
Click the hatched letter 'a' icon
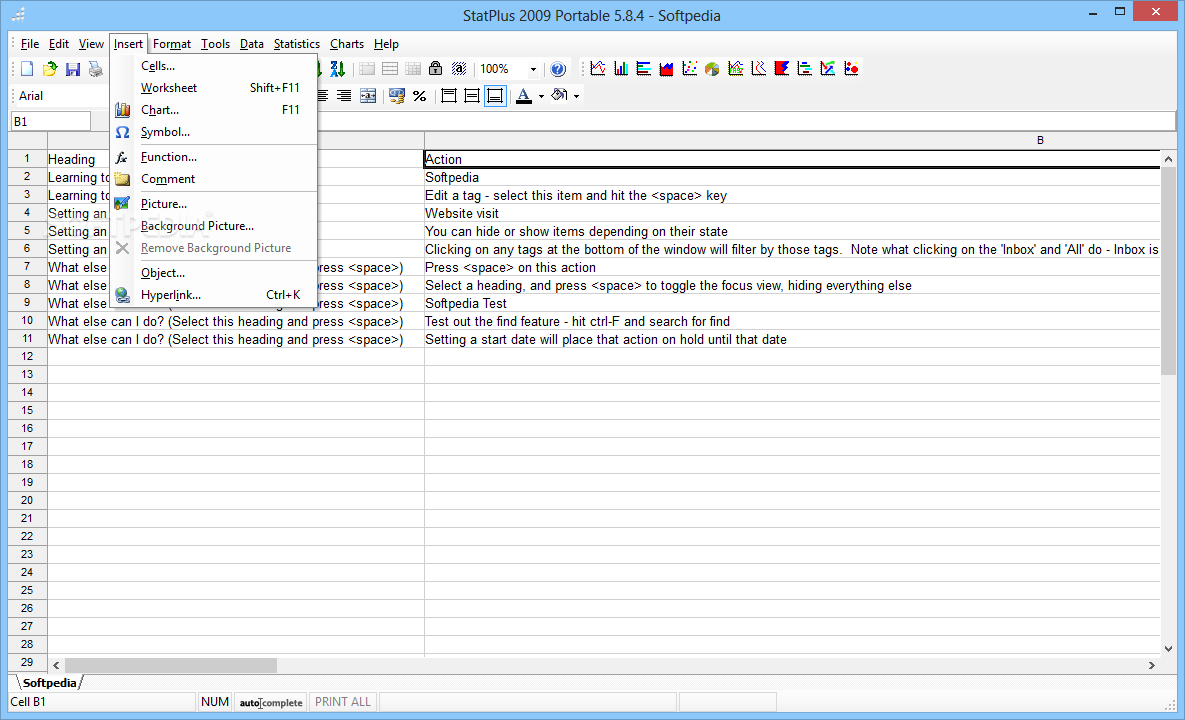tap(459, 69)
